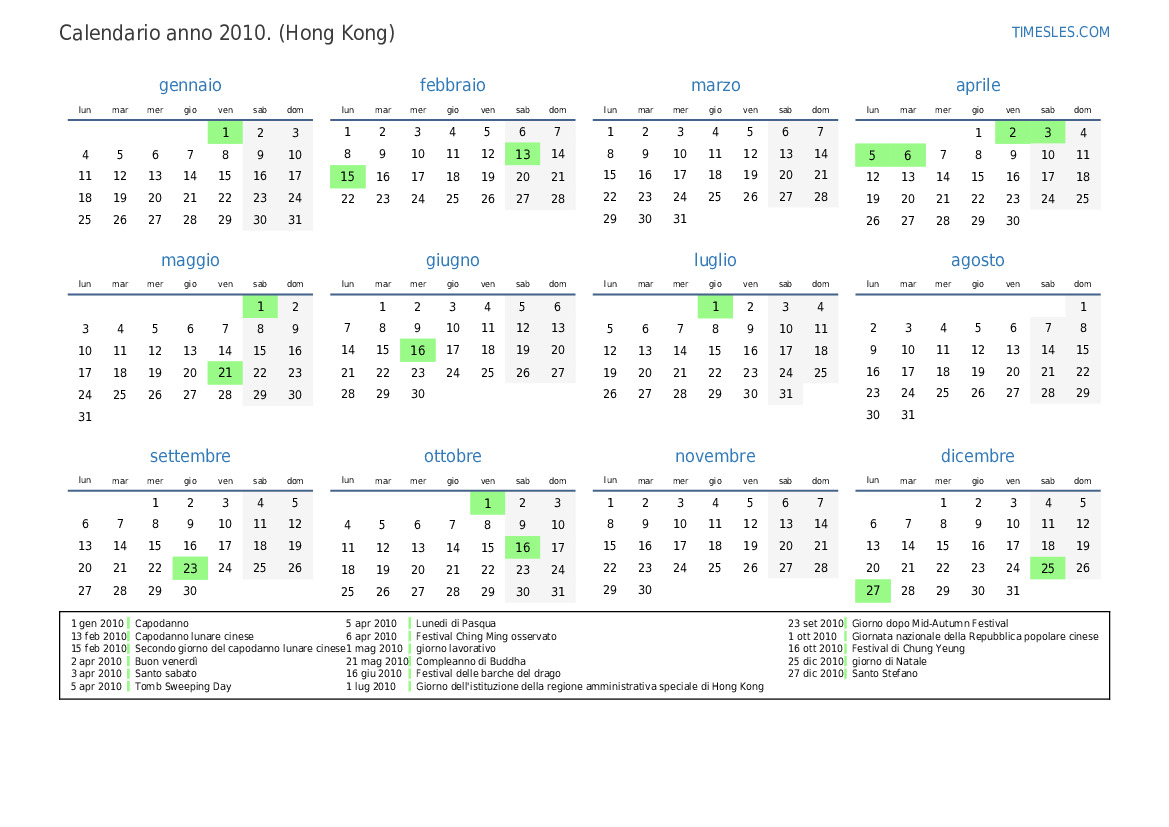Select highlighted 2 in aprile

click(x=1012, y=133)
